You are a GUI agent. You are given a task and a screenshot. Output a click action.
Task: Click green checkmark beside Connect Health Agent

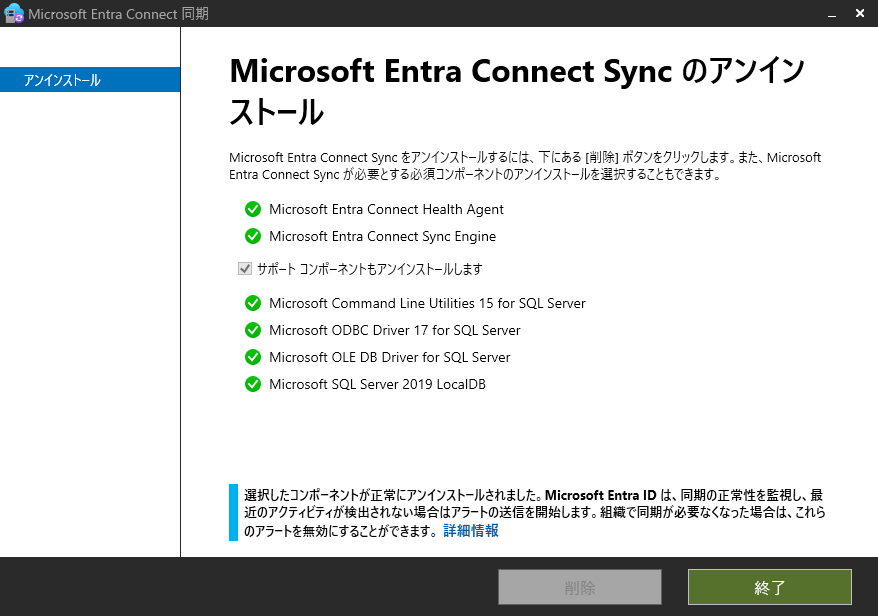(253, 209)
